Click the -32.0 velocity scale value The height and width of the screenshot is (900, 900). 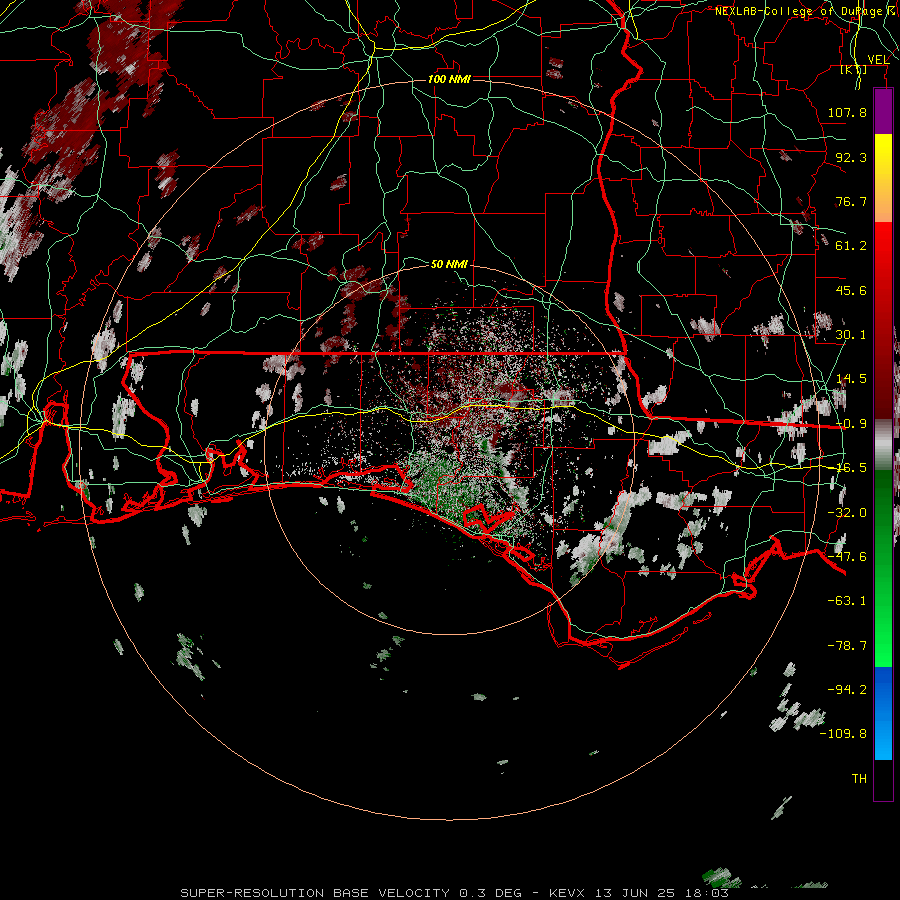click(847, 513)
